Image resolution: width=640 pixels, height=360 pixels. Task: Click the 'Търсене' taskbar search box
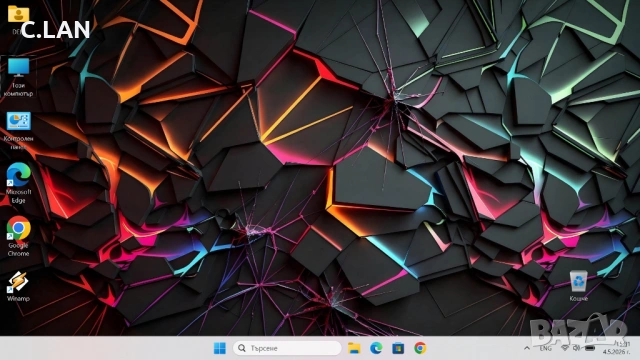coord(287,348)
